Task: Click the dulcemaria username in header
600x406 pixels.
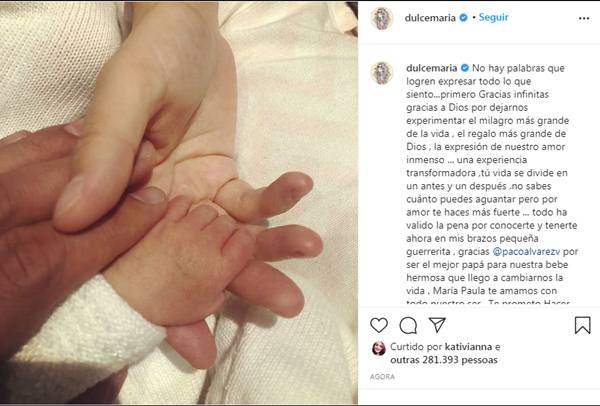Action: click(x=430, y=18)
